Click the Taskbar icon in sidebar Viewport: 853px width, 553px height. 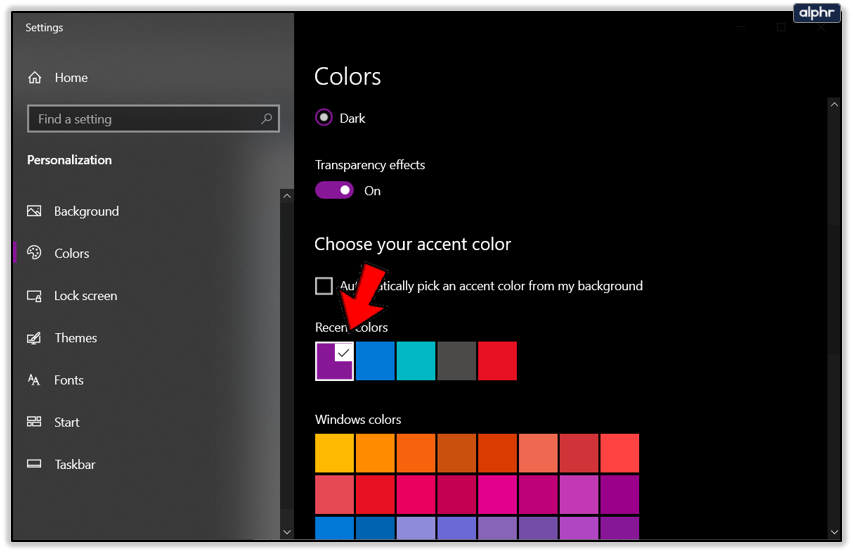pos(35,464)
